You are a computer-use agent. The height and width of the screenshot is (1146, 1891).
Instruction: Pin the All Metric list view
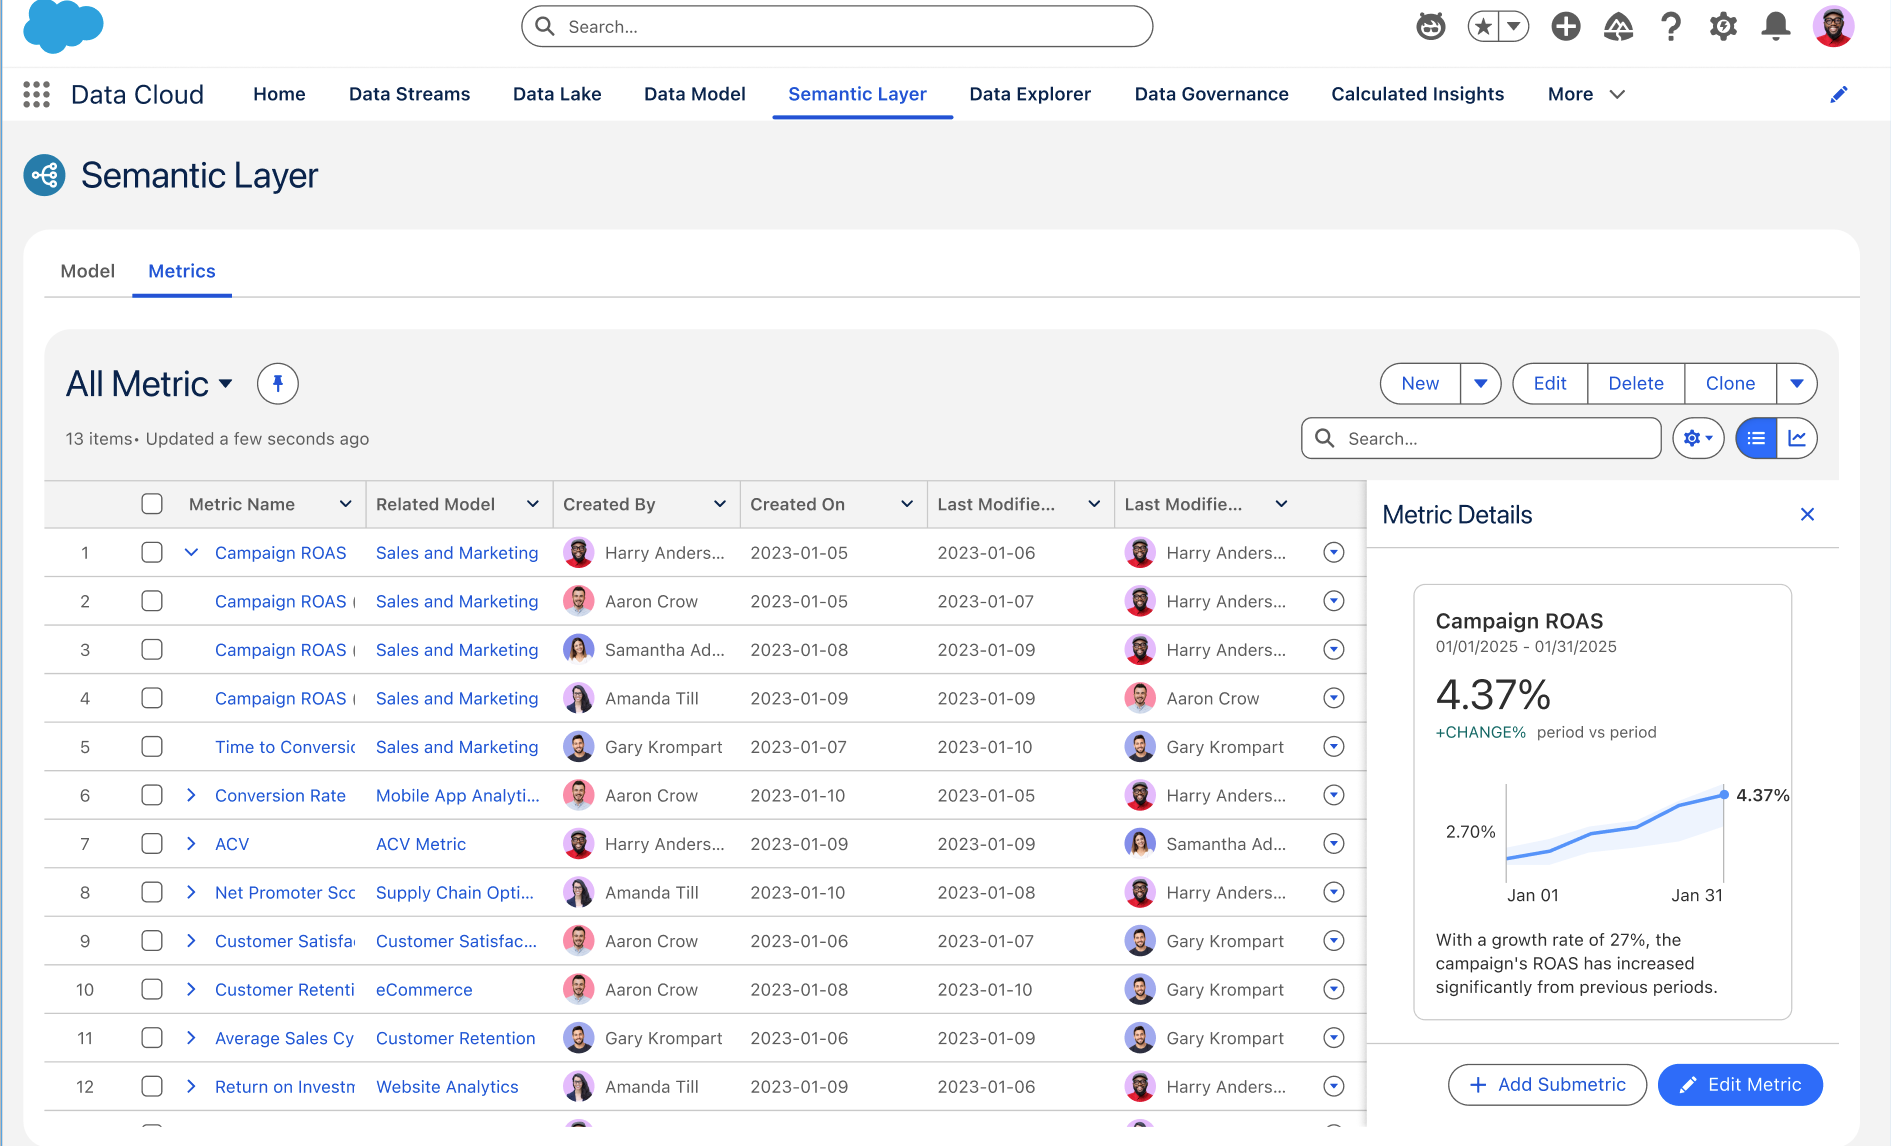(x=278, y=384)
